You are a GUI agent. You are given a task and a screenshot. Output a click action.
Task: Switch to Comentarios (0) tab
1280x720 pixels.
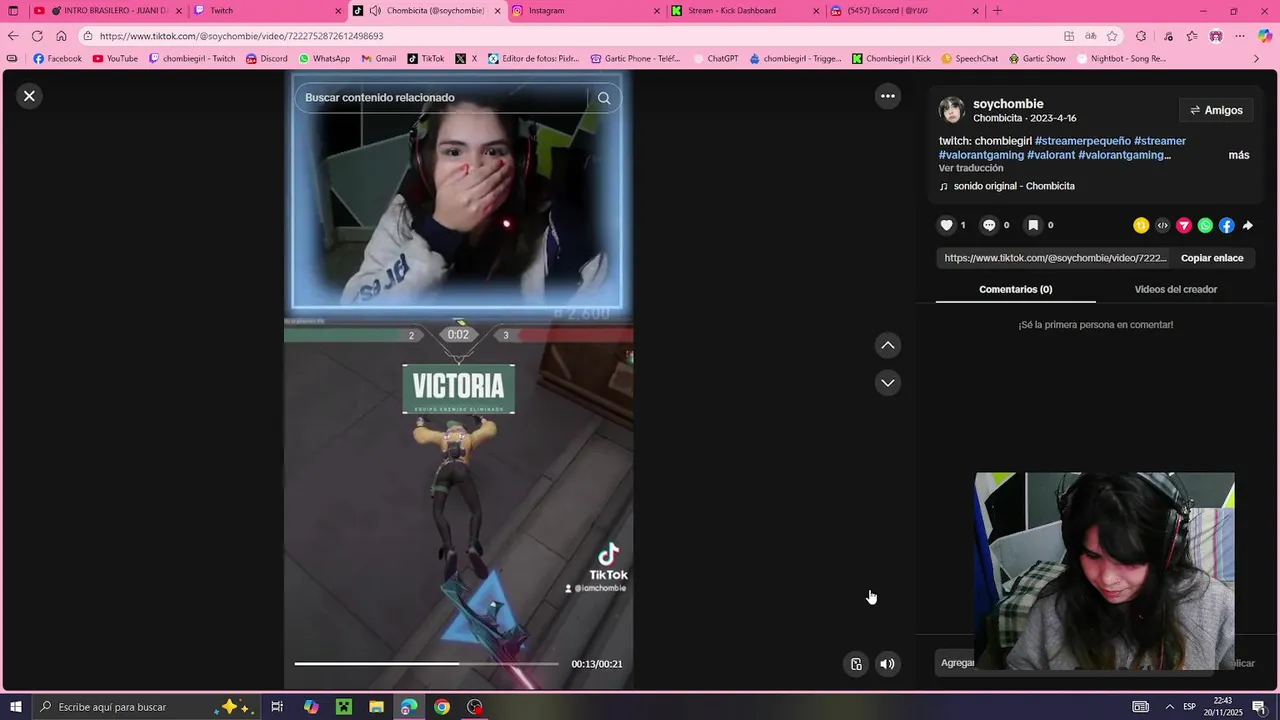1016,289
